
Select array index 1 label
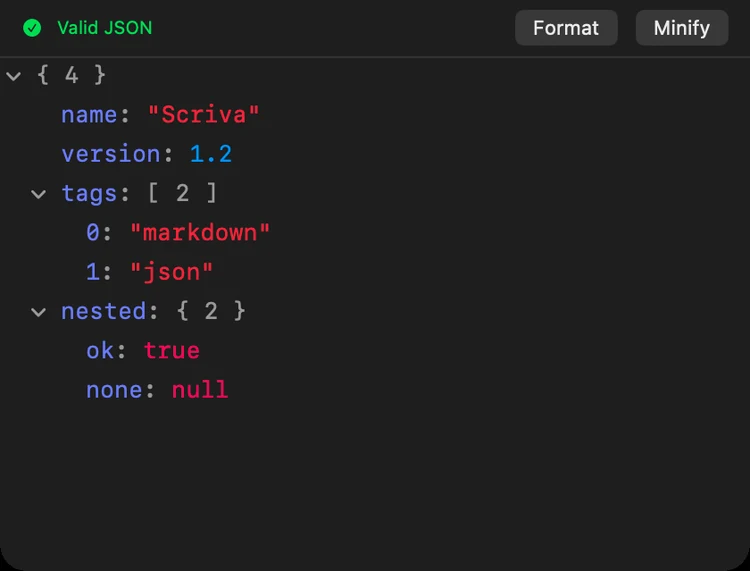[x=93, y=272]
